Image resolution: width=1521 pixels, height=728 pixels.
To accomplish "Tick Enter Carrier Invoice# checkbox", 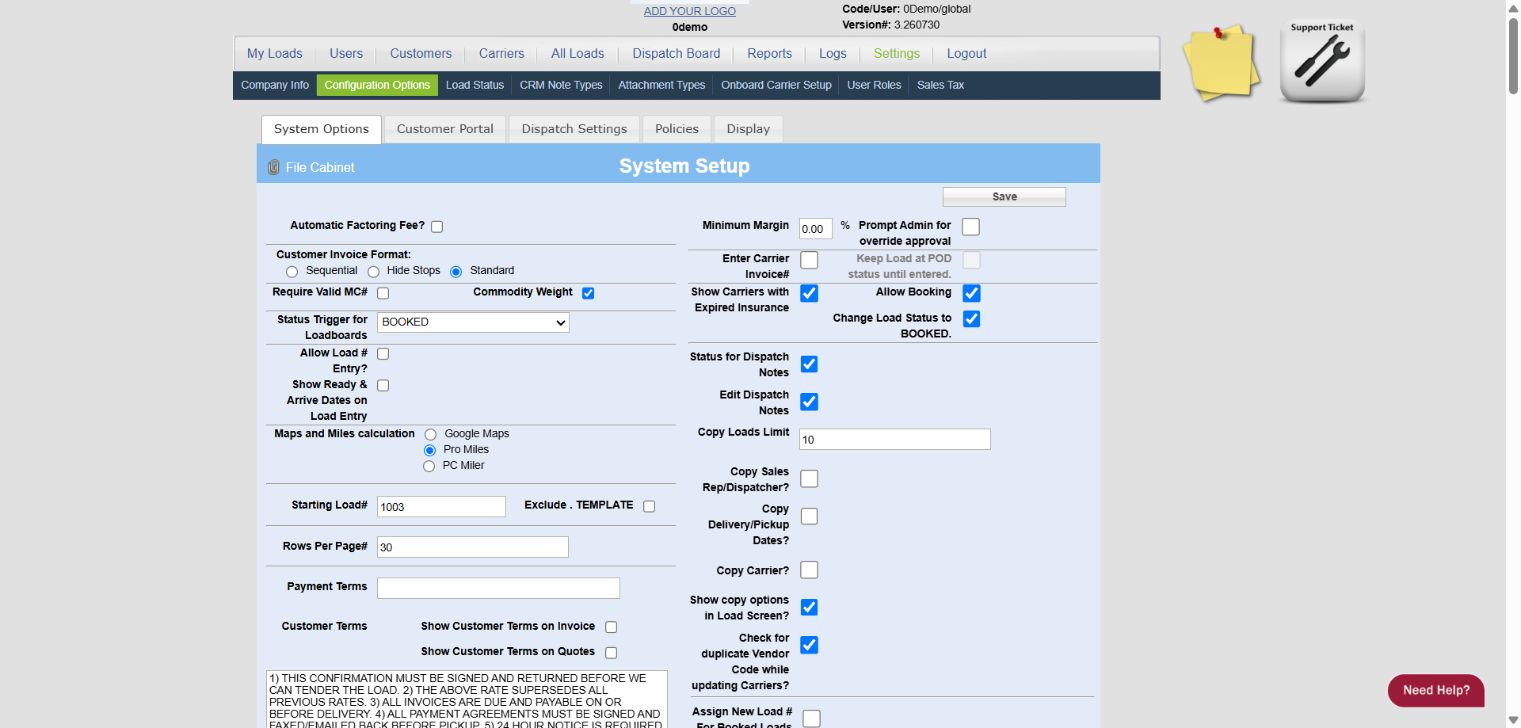I will click(809, 260).
